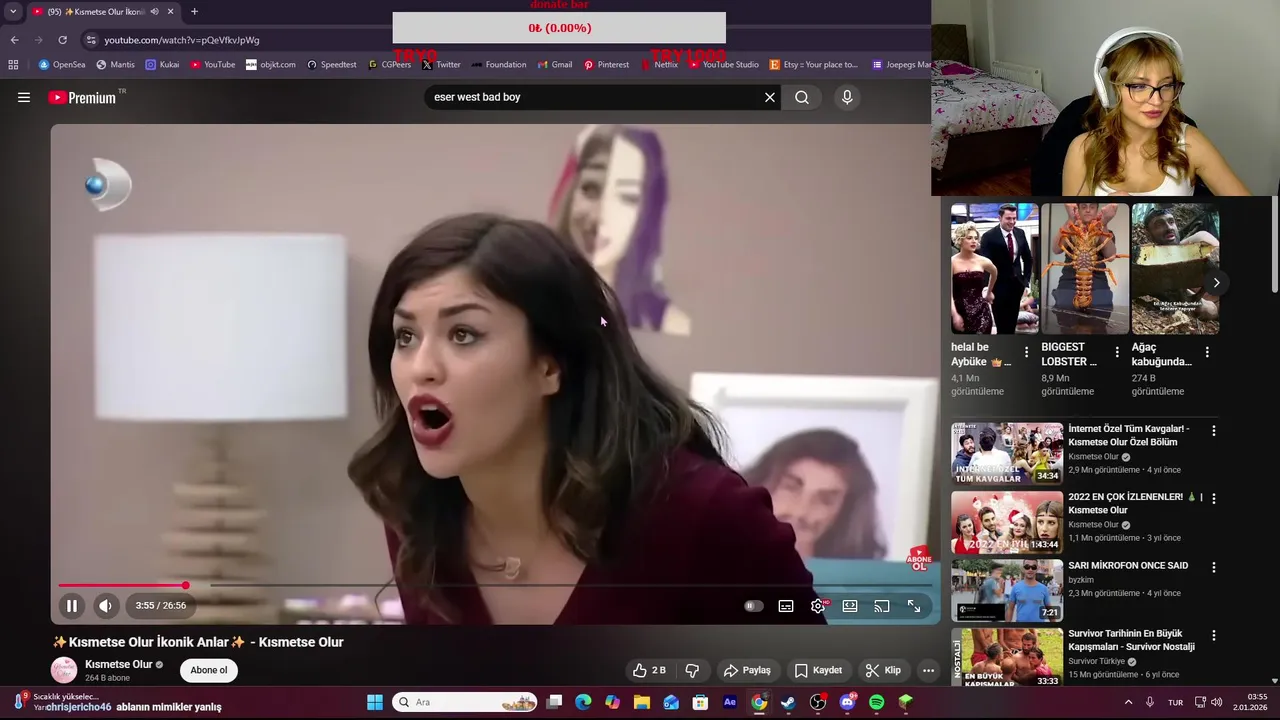Screen dimensions: 1280x720
Task: Subscribe with the Abone ol button
Action: pos(209,670)
